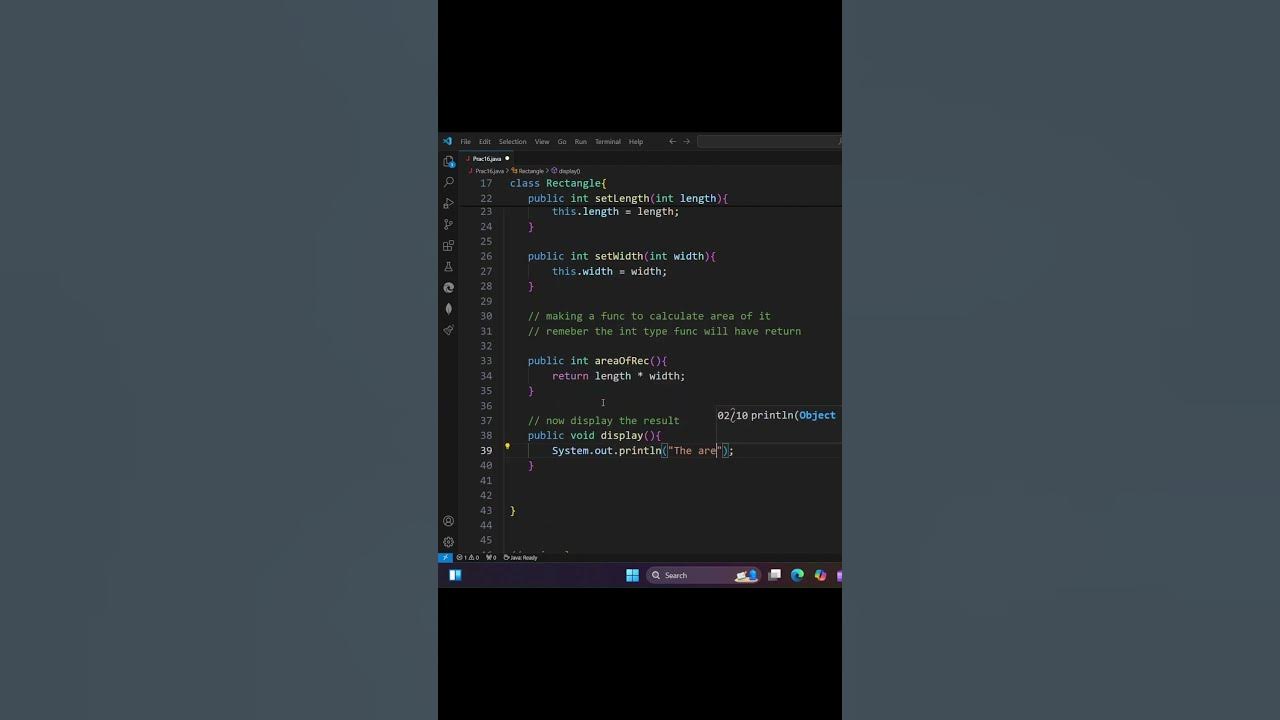Click the search highlight image in taskbar
Image resolution: width=1280 pixels, height=720 pixels.
point(745,575)
